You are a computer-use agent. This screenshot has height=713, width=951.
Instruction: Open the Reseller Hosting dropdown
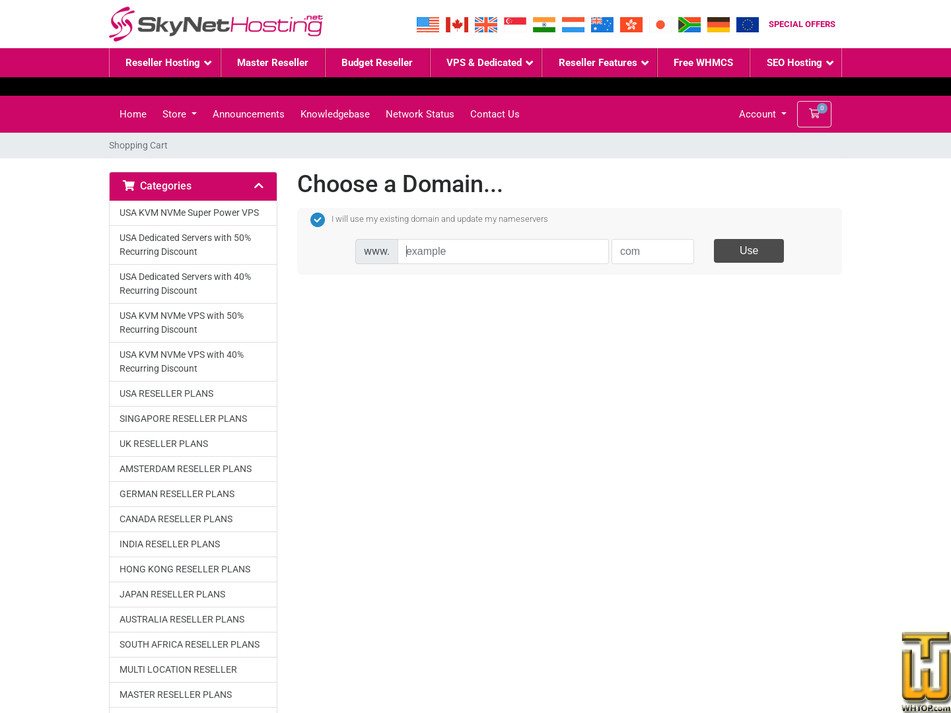tap(165, 62)
